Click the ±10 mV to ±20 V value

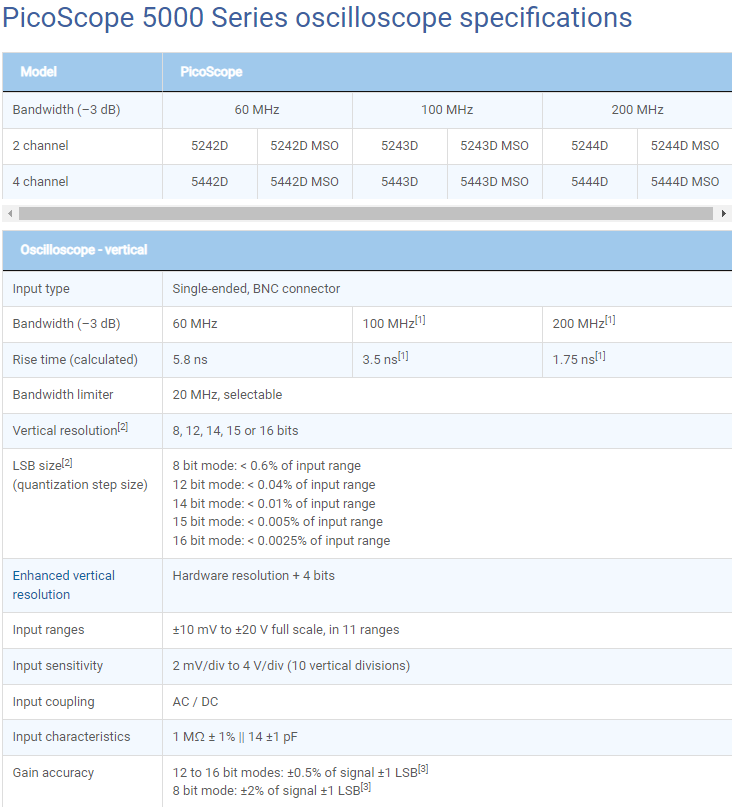pos(286,630)
